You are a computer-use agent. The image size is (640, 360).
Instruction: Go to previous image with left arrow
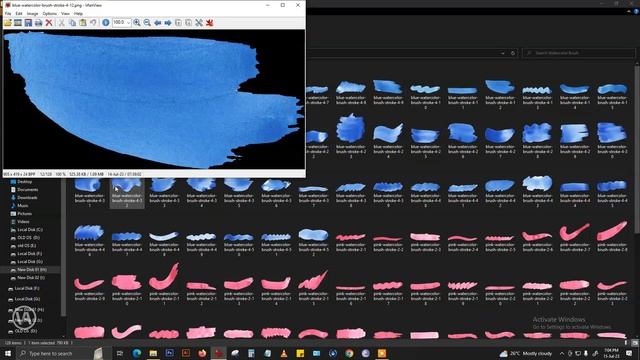pos(158,23)
